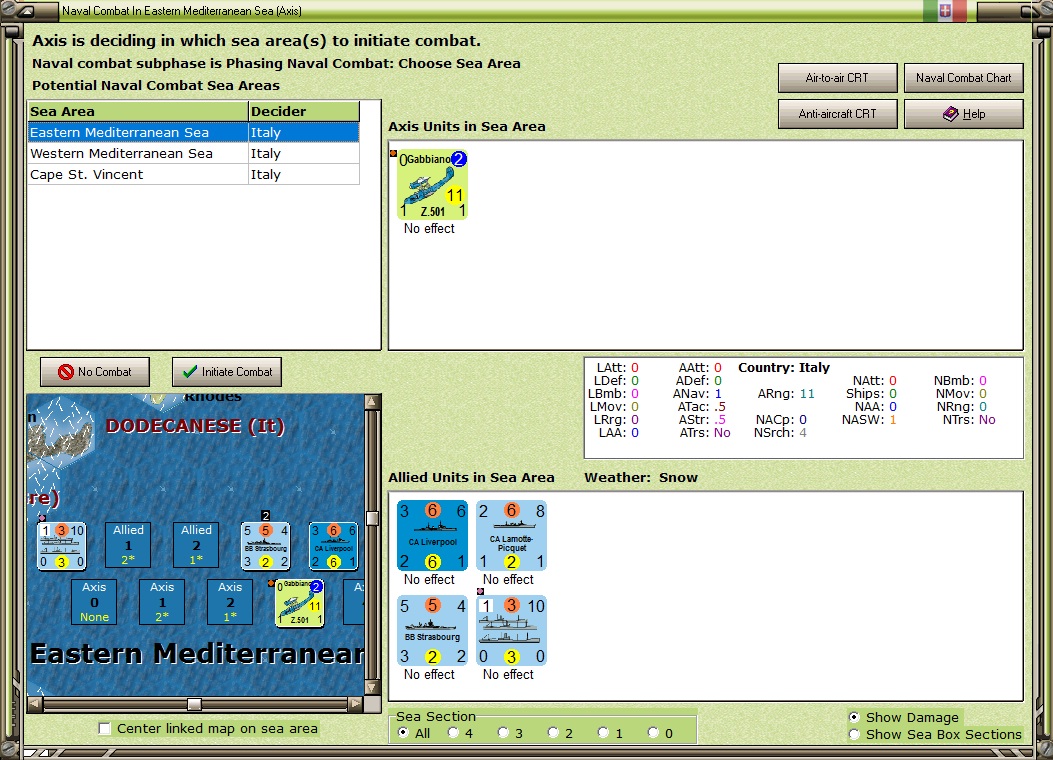1053x760 pixels.
Task: Select the BB Strasbourg counter in Allied Units
Action: (x=432, y=630)
